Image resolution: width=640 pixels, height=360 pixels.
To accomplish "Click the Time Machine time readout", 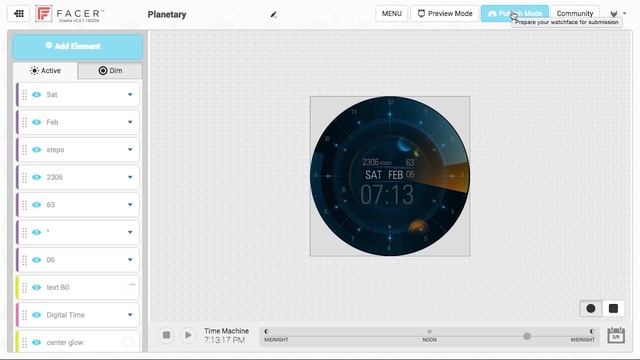I will [x=224, y=340].
